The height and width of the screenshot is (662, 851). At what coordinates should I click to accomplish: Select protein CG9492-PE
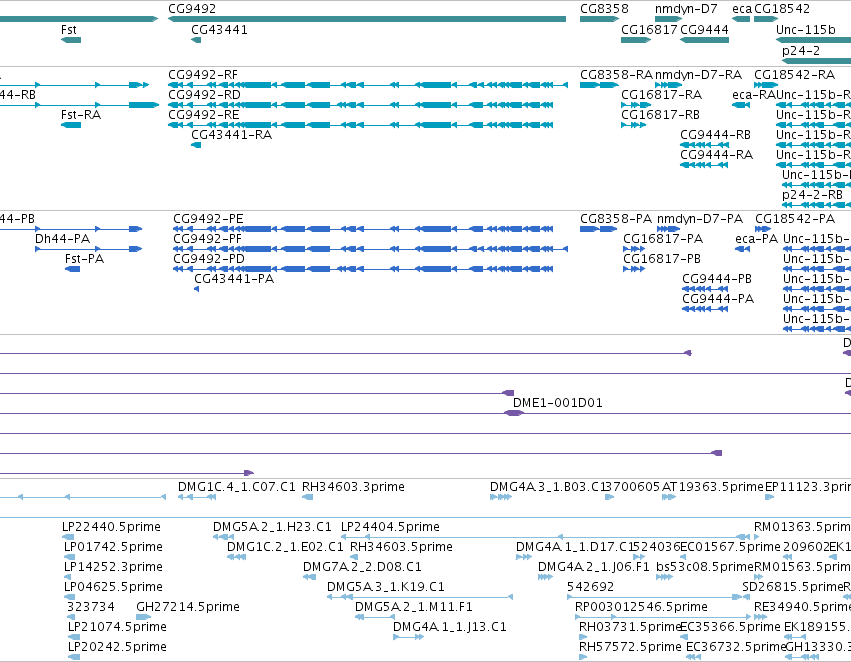pos(208,219)
